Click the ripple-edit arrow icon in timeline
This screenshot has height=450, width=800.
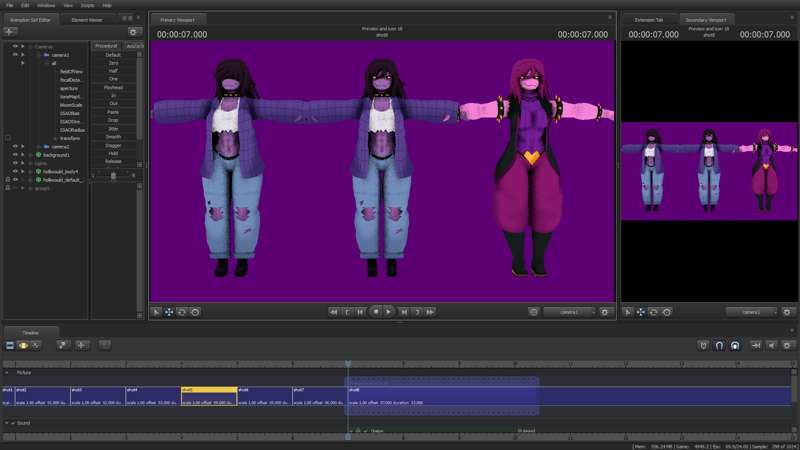(756, 345)
